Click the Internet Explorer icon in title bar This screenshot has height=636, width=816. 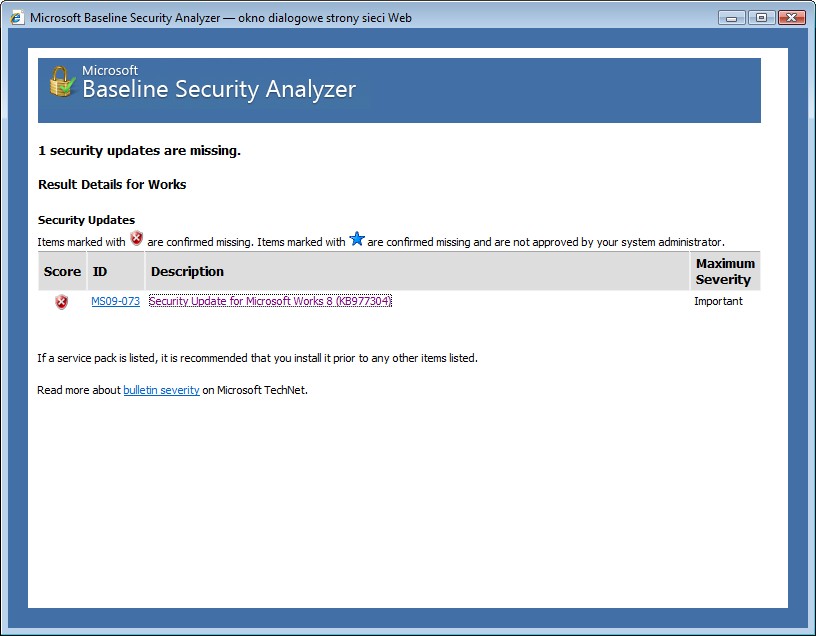click(x=17, y=17)
